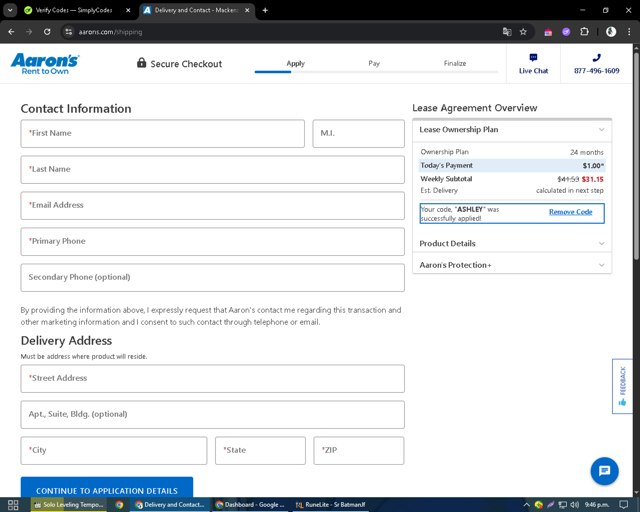The height and width of the screenshot is (512, 640).
Task: Switch to Verify Codes SimplyCodes tab
Action: click(x=73, y=10)
